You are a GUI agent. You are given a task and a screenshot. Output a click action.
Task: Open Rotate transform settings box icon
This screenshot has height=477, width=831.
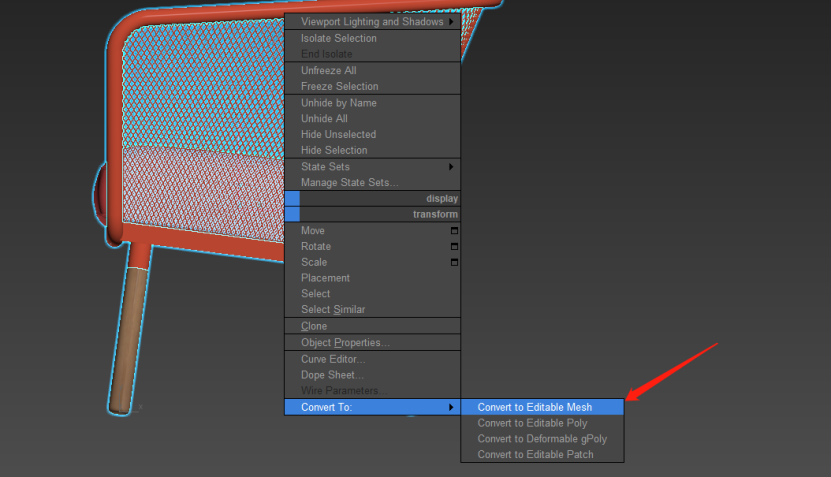point(454,246)
